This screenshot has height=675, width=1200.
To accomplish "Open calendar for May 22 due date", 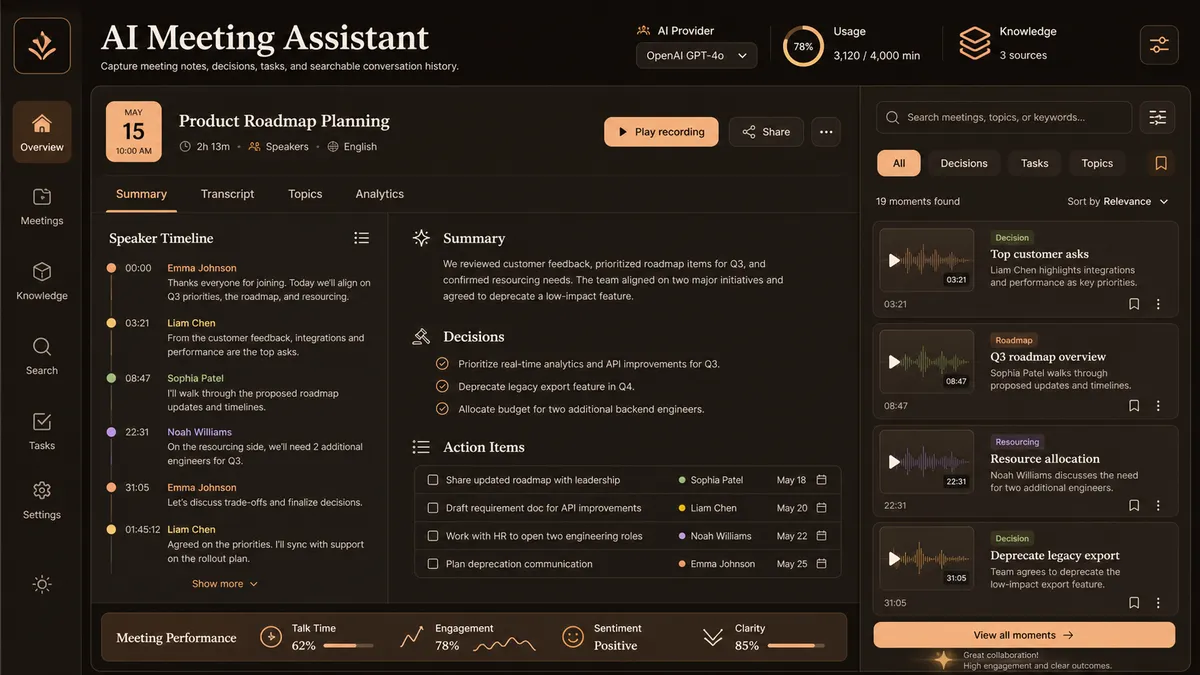I will [821, 536].
